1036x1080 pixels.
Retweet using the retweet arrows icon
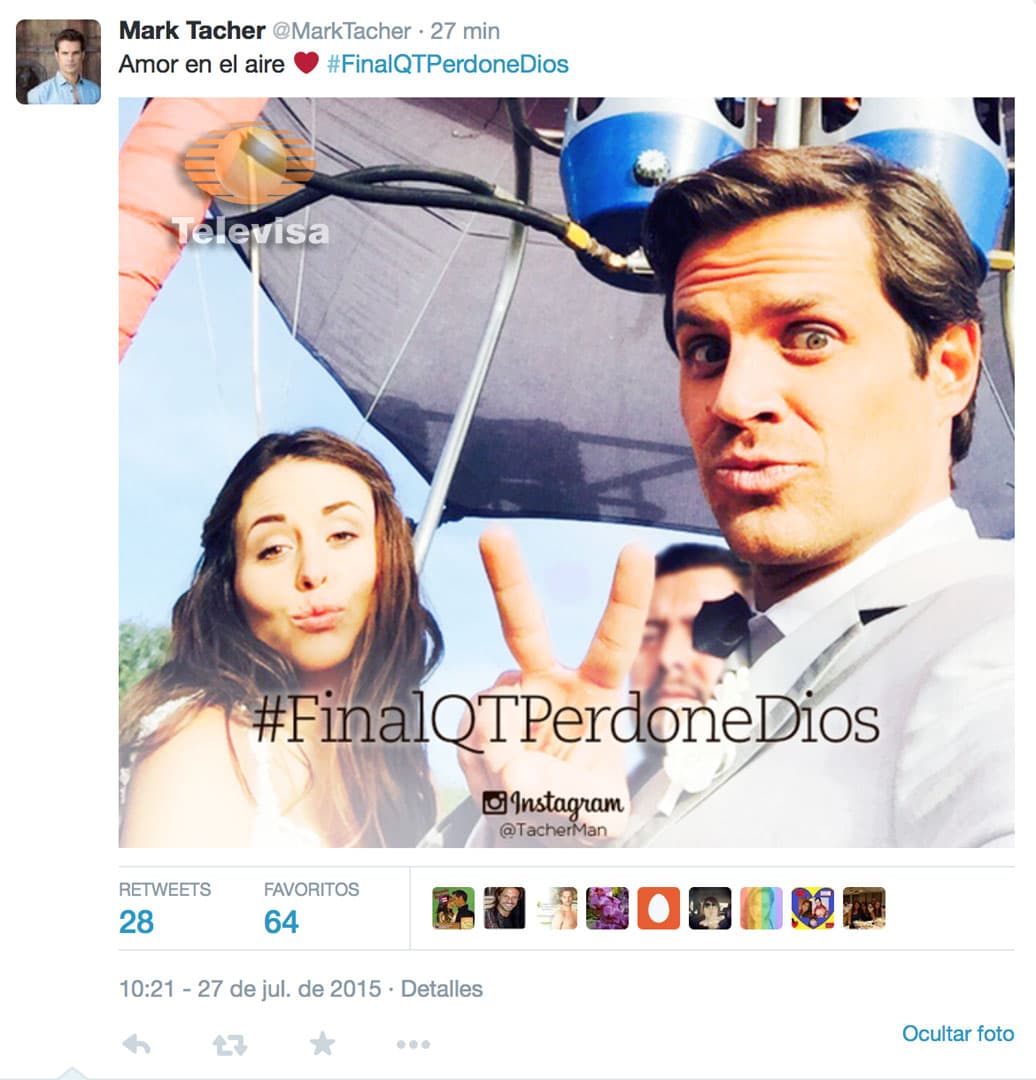pos(229,1046)
